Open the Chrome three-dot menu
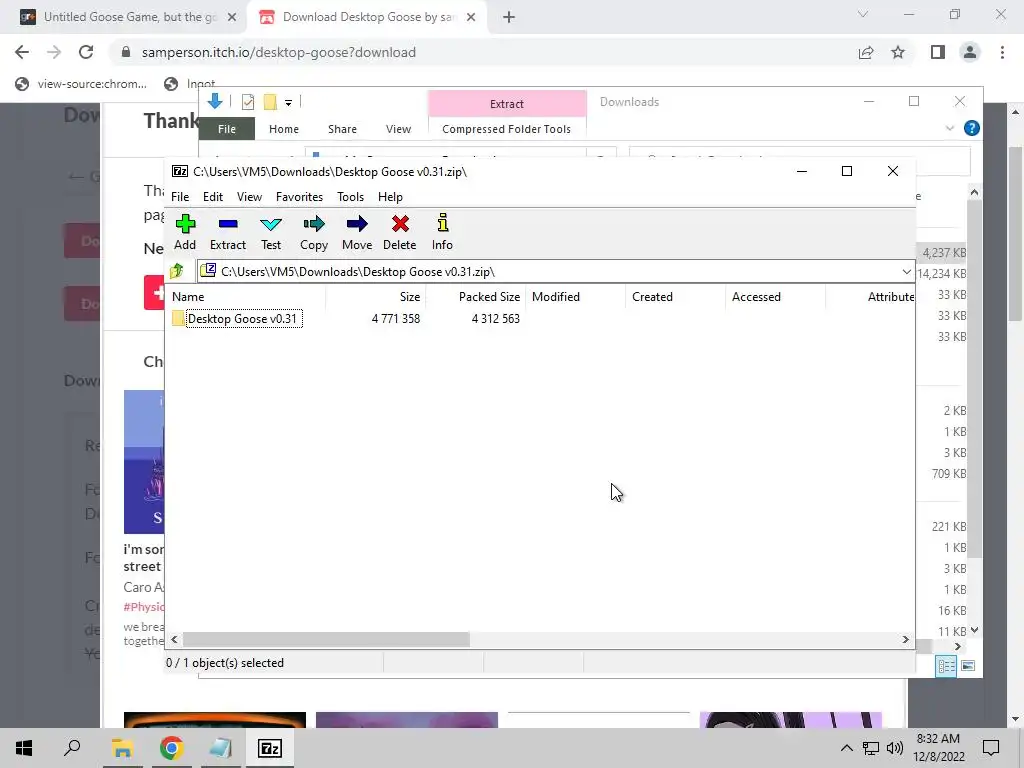This screenshot has height=768, width=1024. coord(1002,52)
